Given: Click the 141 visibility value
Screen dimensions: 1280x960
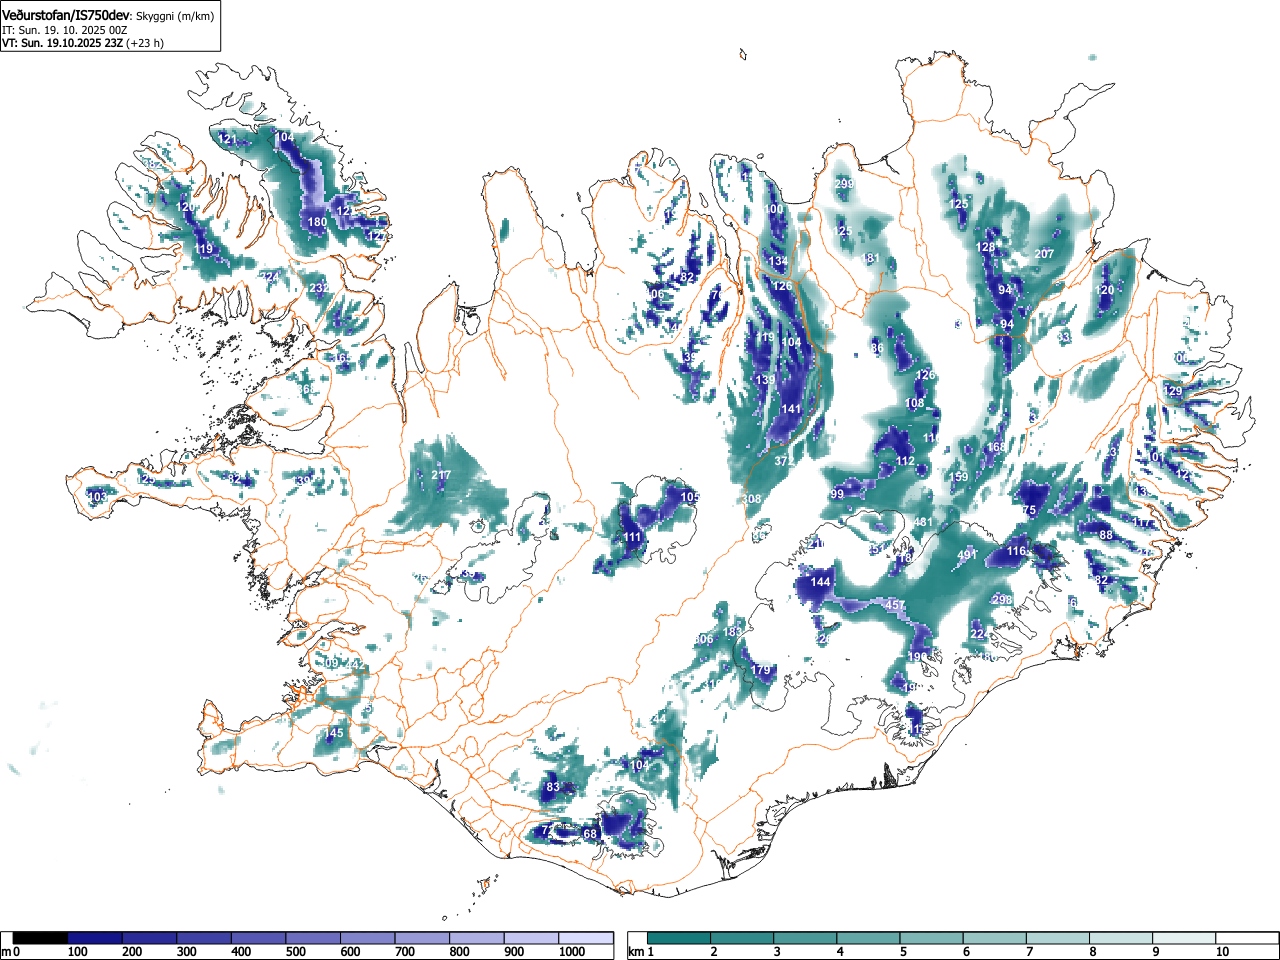Looking at the screenshot, I should 791,409.
